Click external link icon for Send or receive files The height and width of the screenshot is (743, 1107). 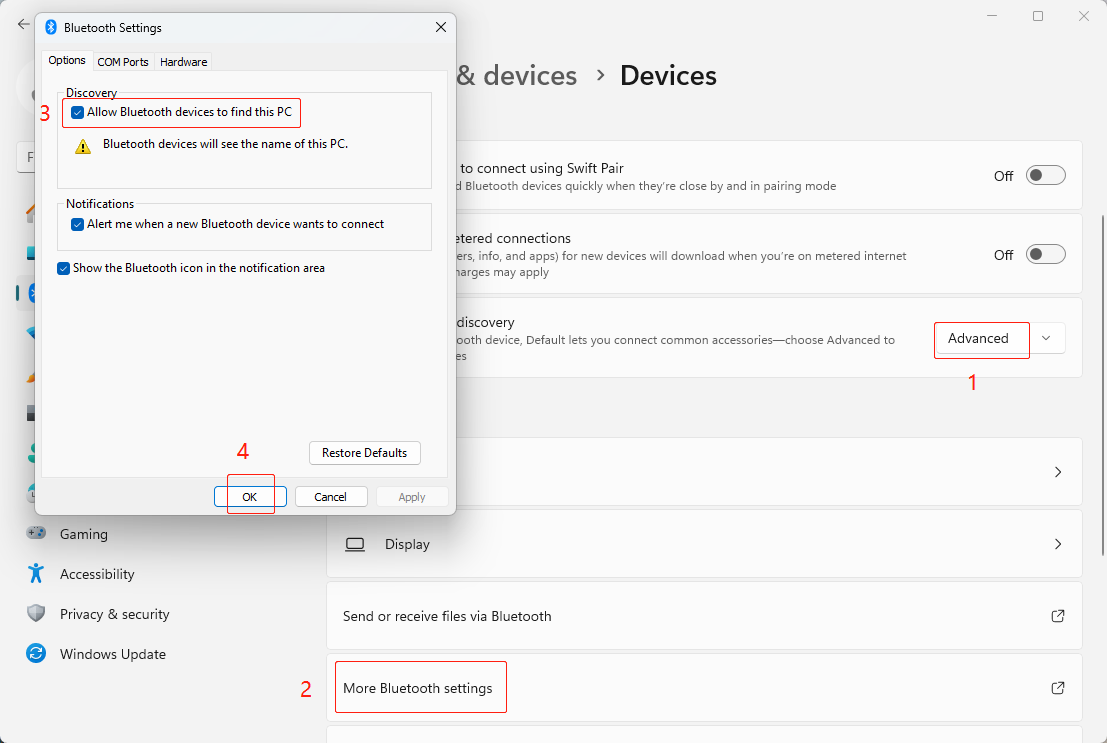coord(1058,616)
